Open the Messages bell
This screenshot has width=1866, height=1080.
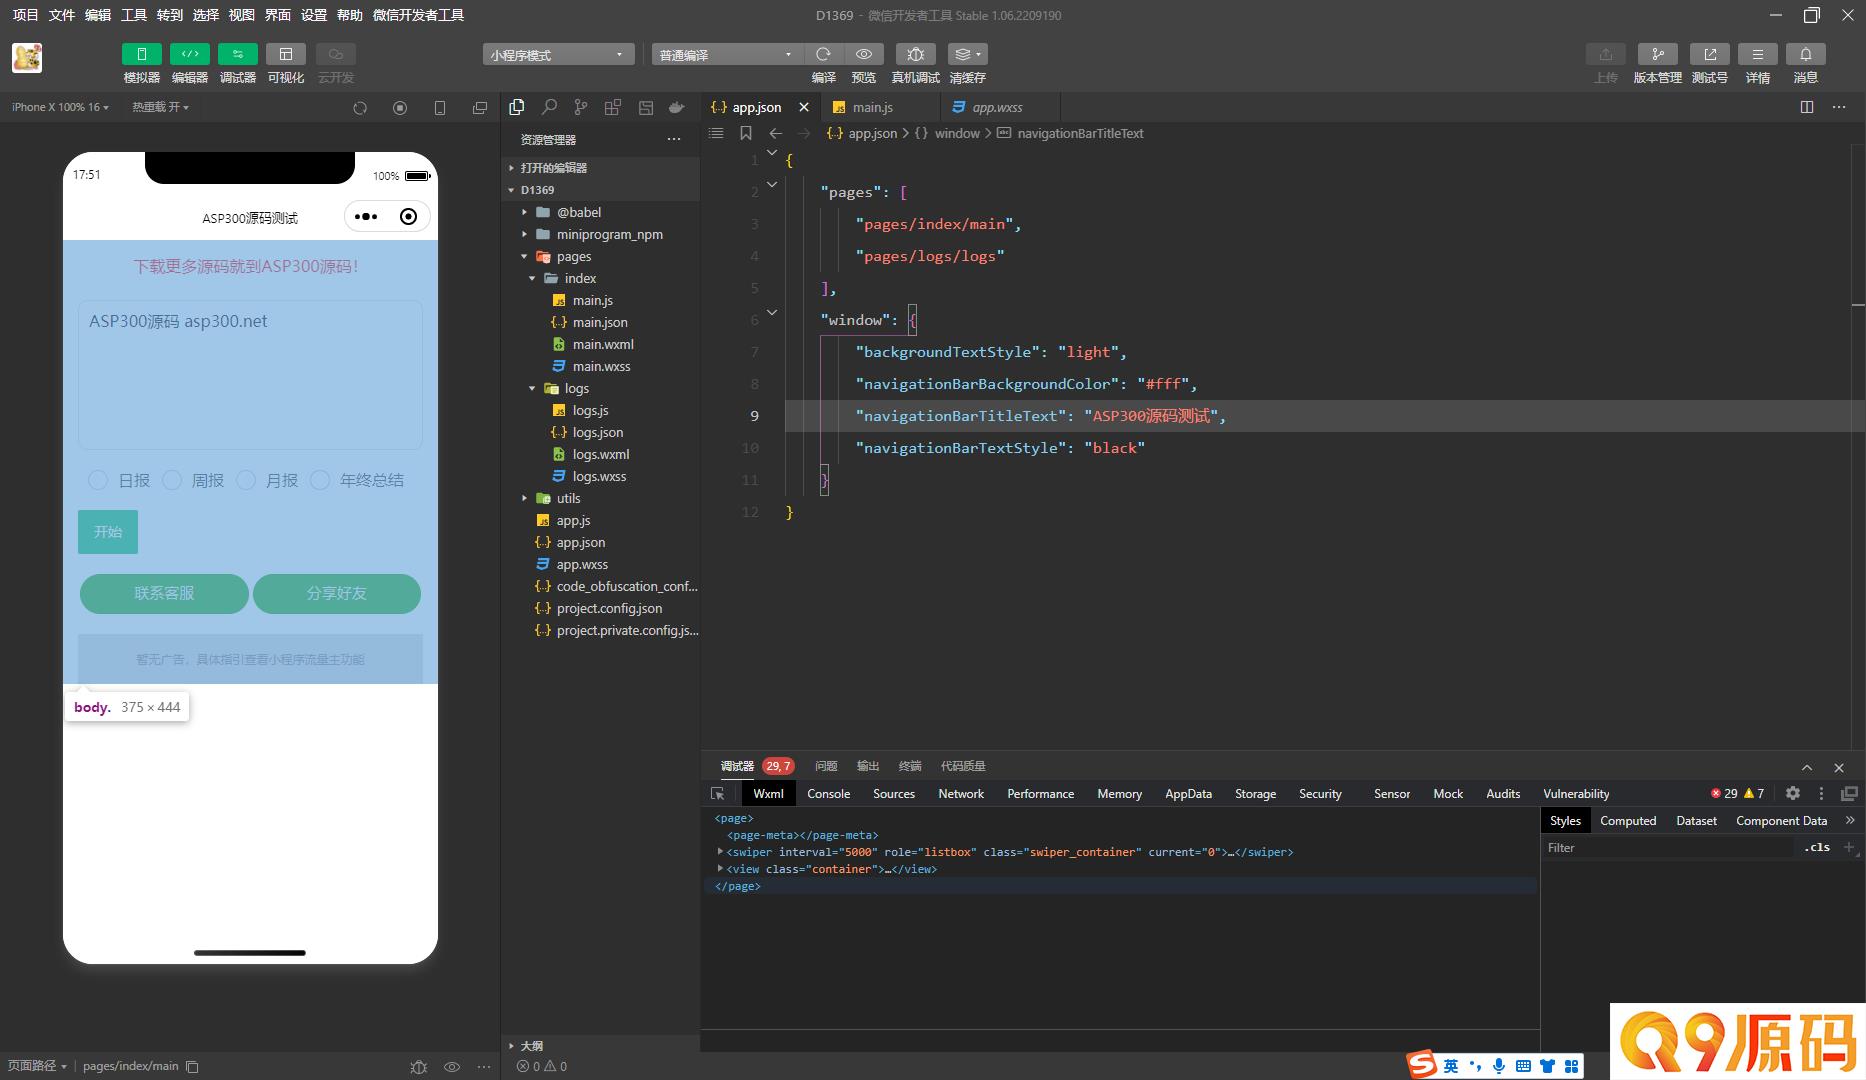click(x=1805, y=54)
